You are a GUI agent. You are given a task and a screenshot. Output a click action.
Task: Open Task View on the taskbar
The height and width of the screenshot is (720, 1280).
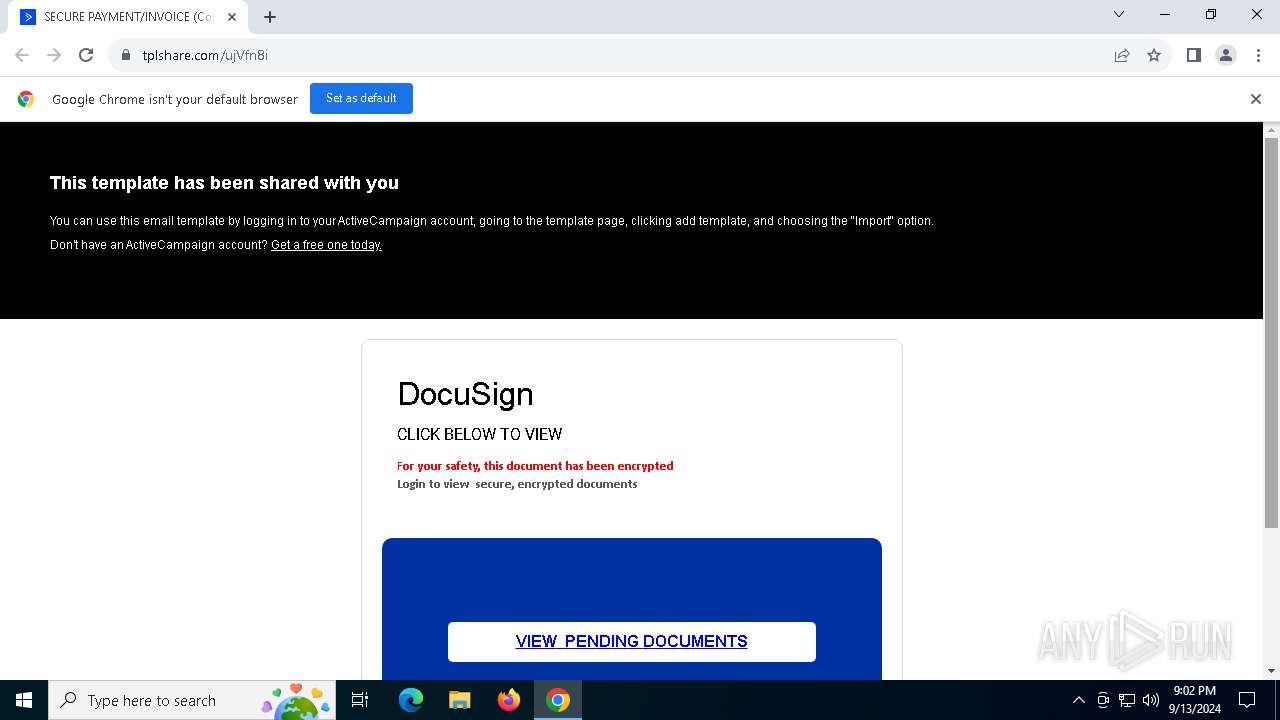360,700
